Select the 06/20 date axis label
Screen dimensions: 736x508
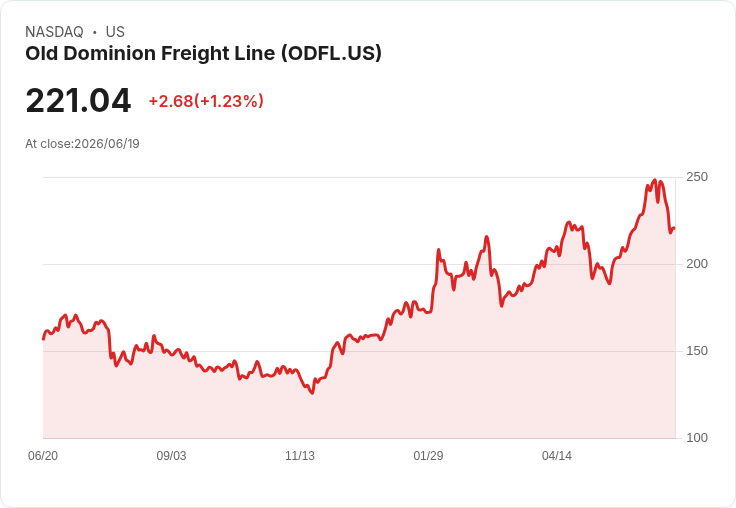(x=43, y=455)
